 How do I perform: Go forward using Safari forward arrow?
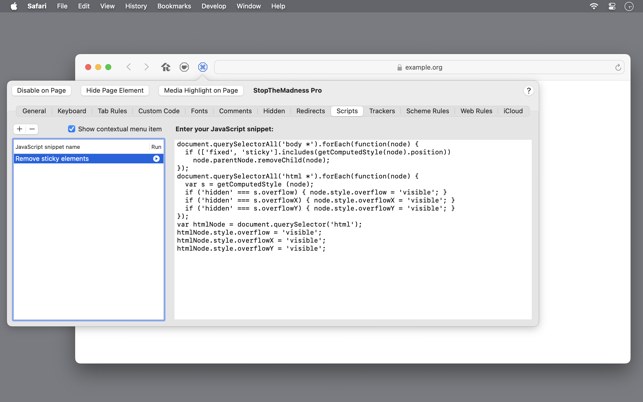(x=146, y=67)
